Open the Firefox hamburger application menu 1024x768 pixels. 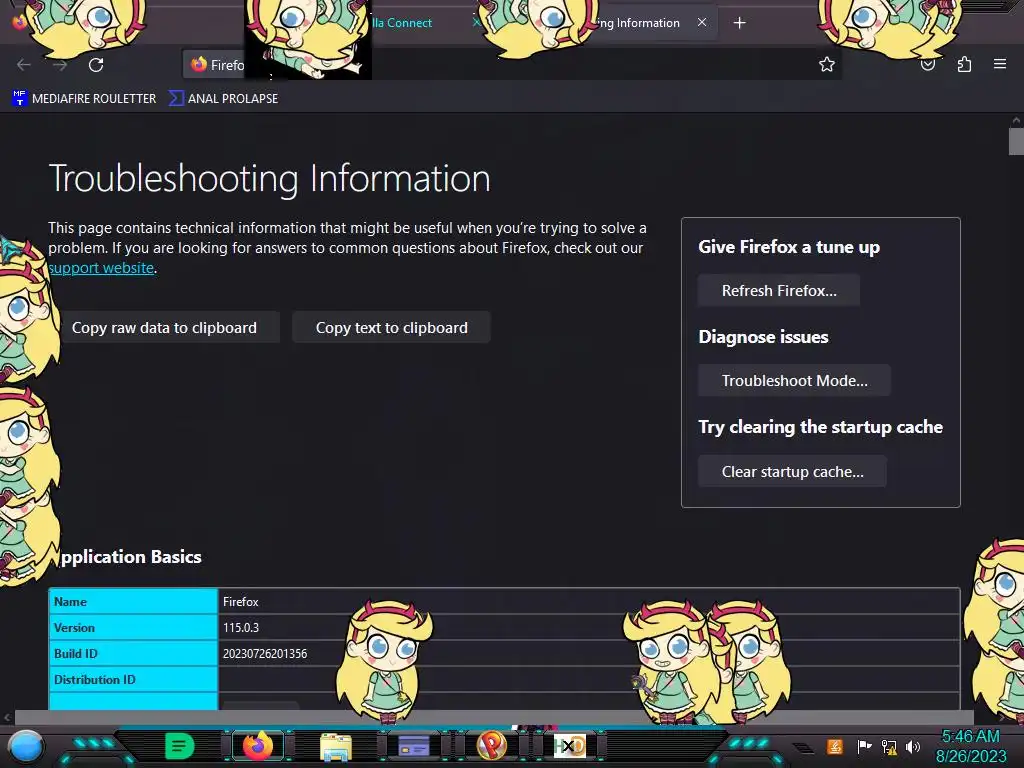pyautogui.click(x=1000, y=64)
